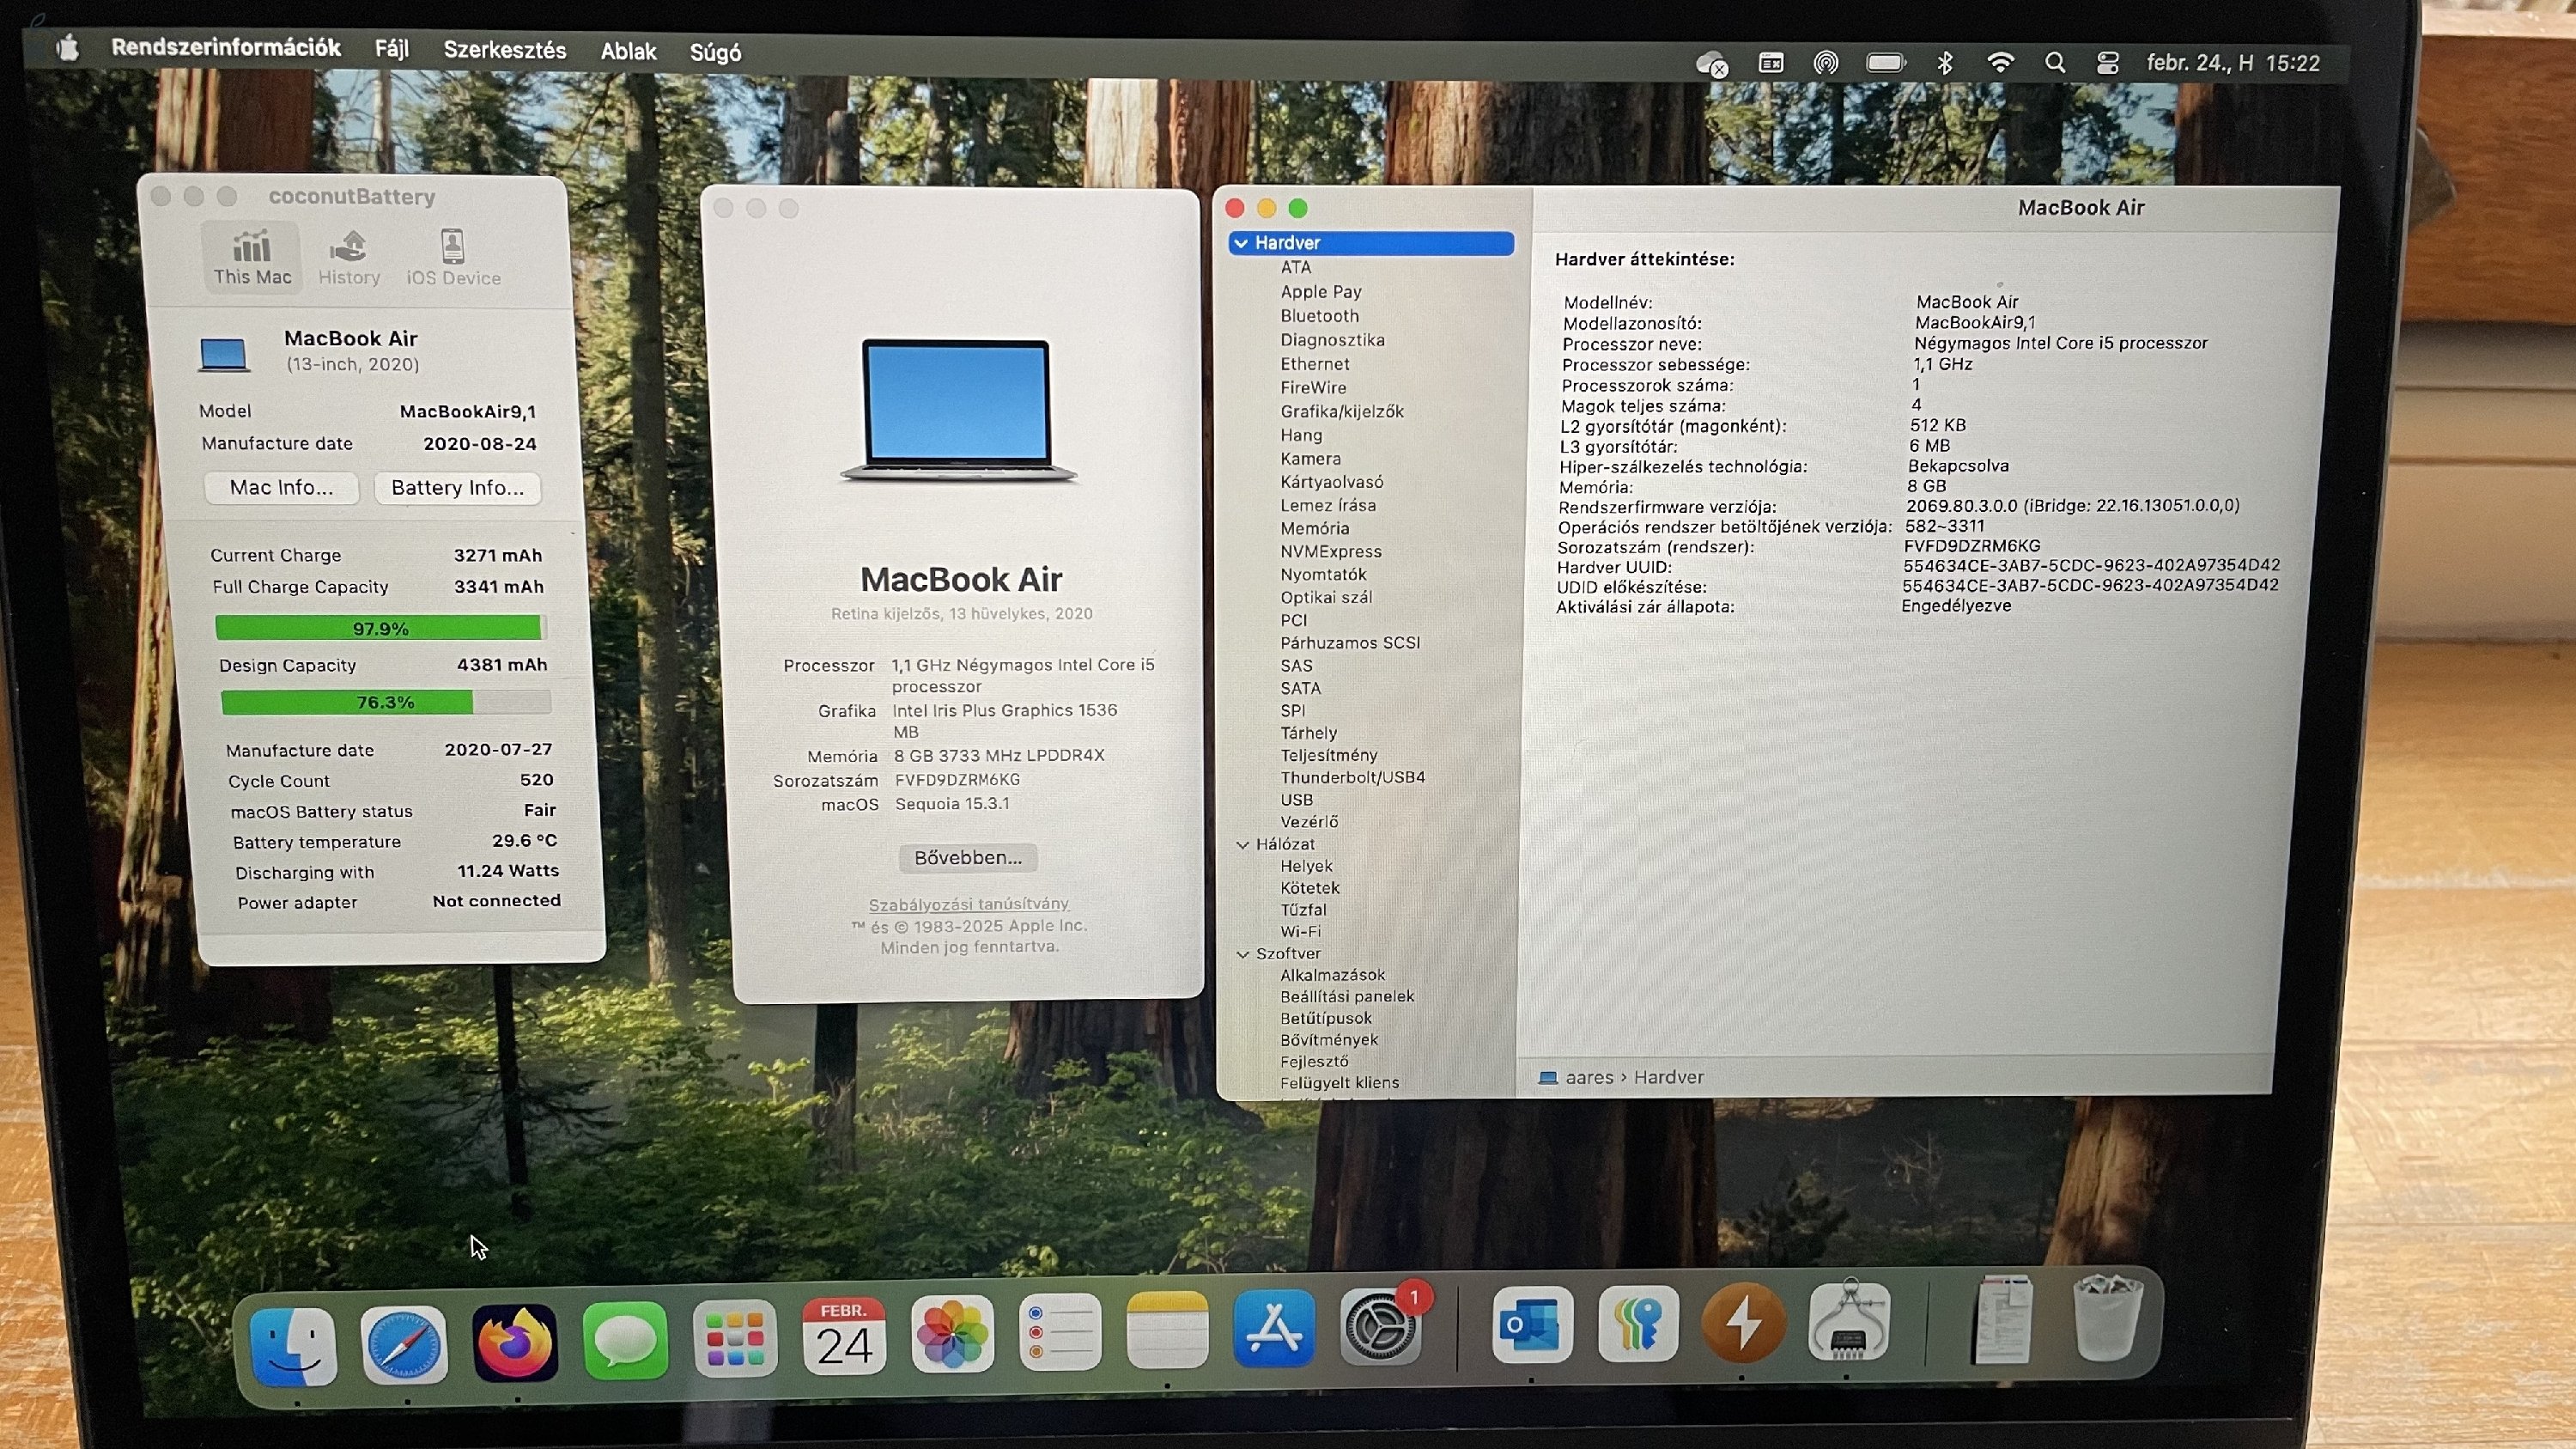The image size is (2576, 1449).
Task: Click the 76.3% design capacity bar
Action: click(x=385, y=702)
